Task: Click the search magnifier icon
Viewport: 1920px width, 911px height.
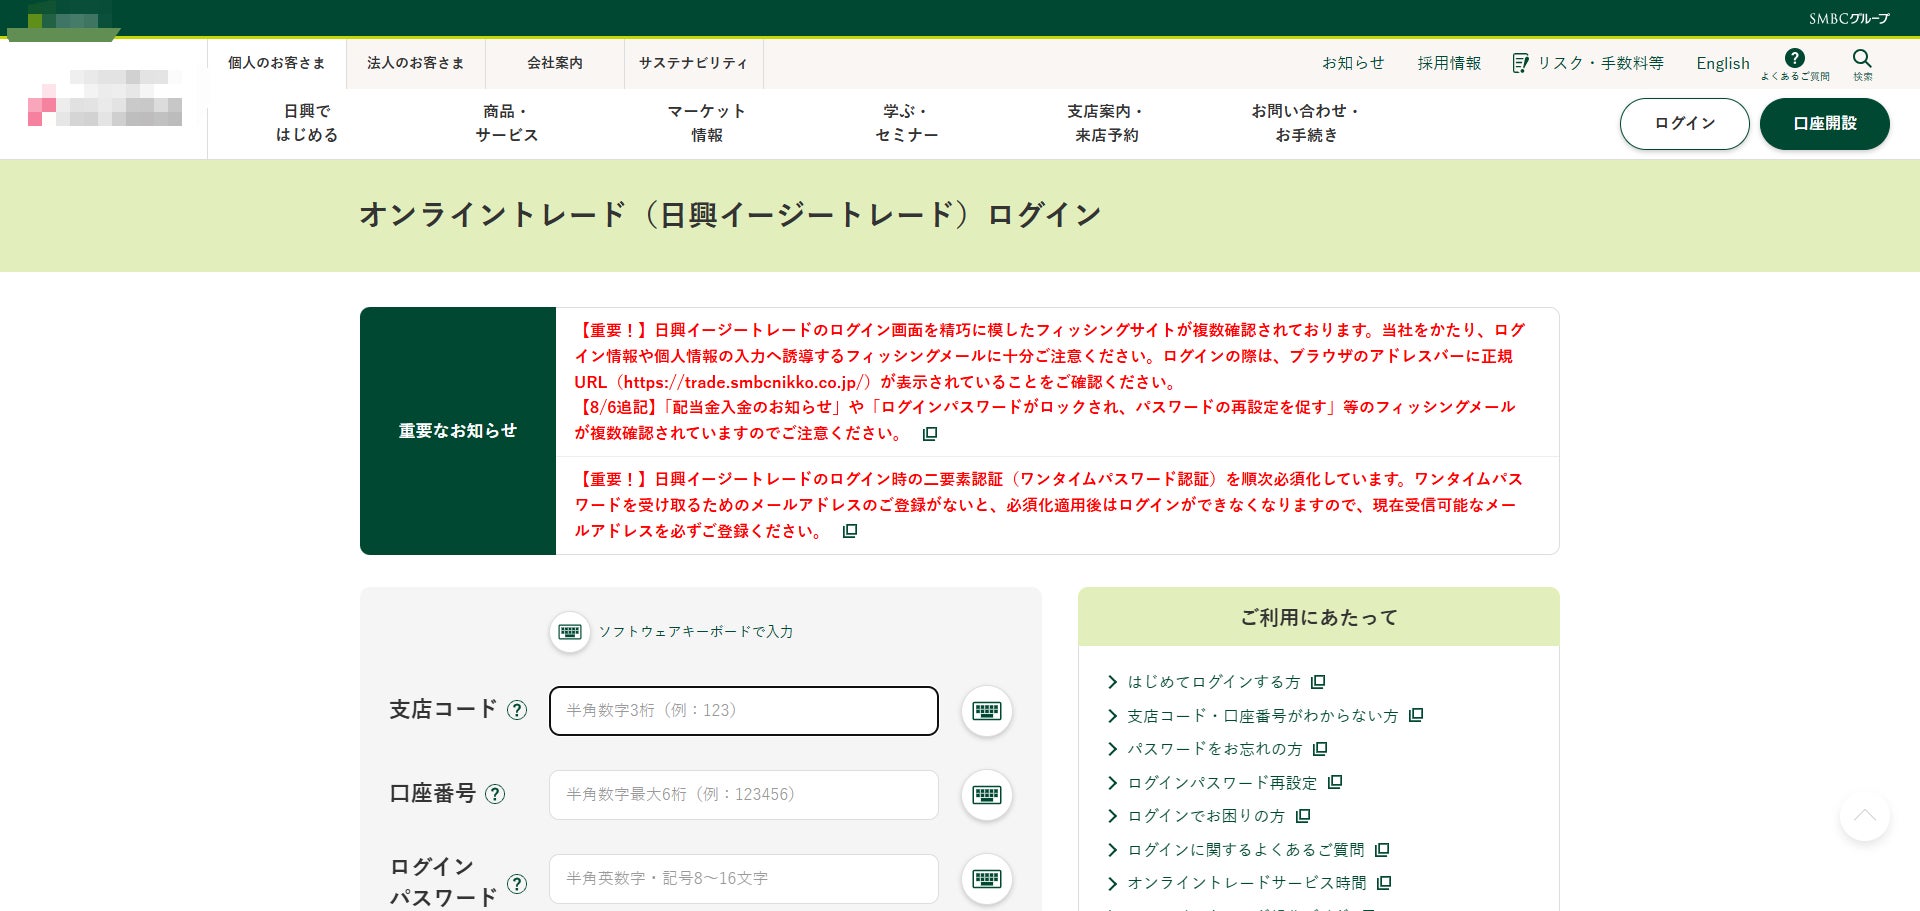Action: pyautogui.click(x=1862, y=59)
